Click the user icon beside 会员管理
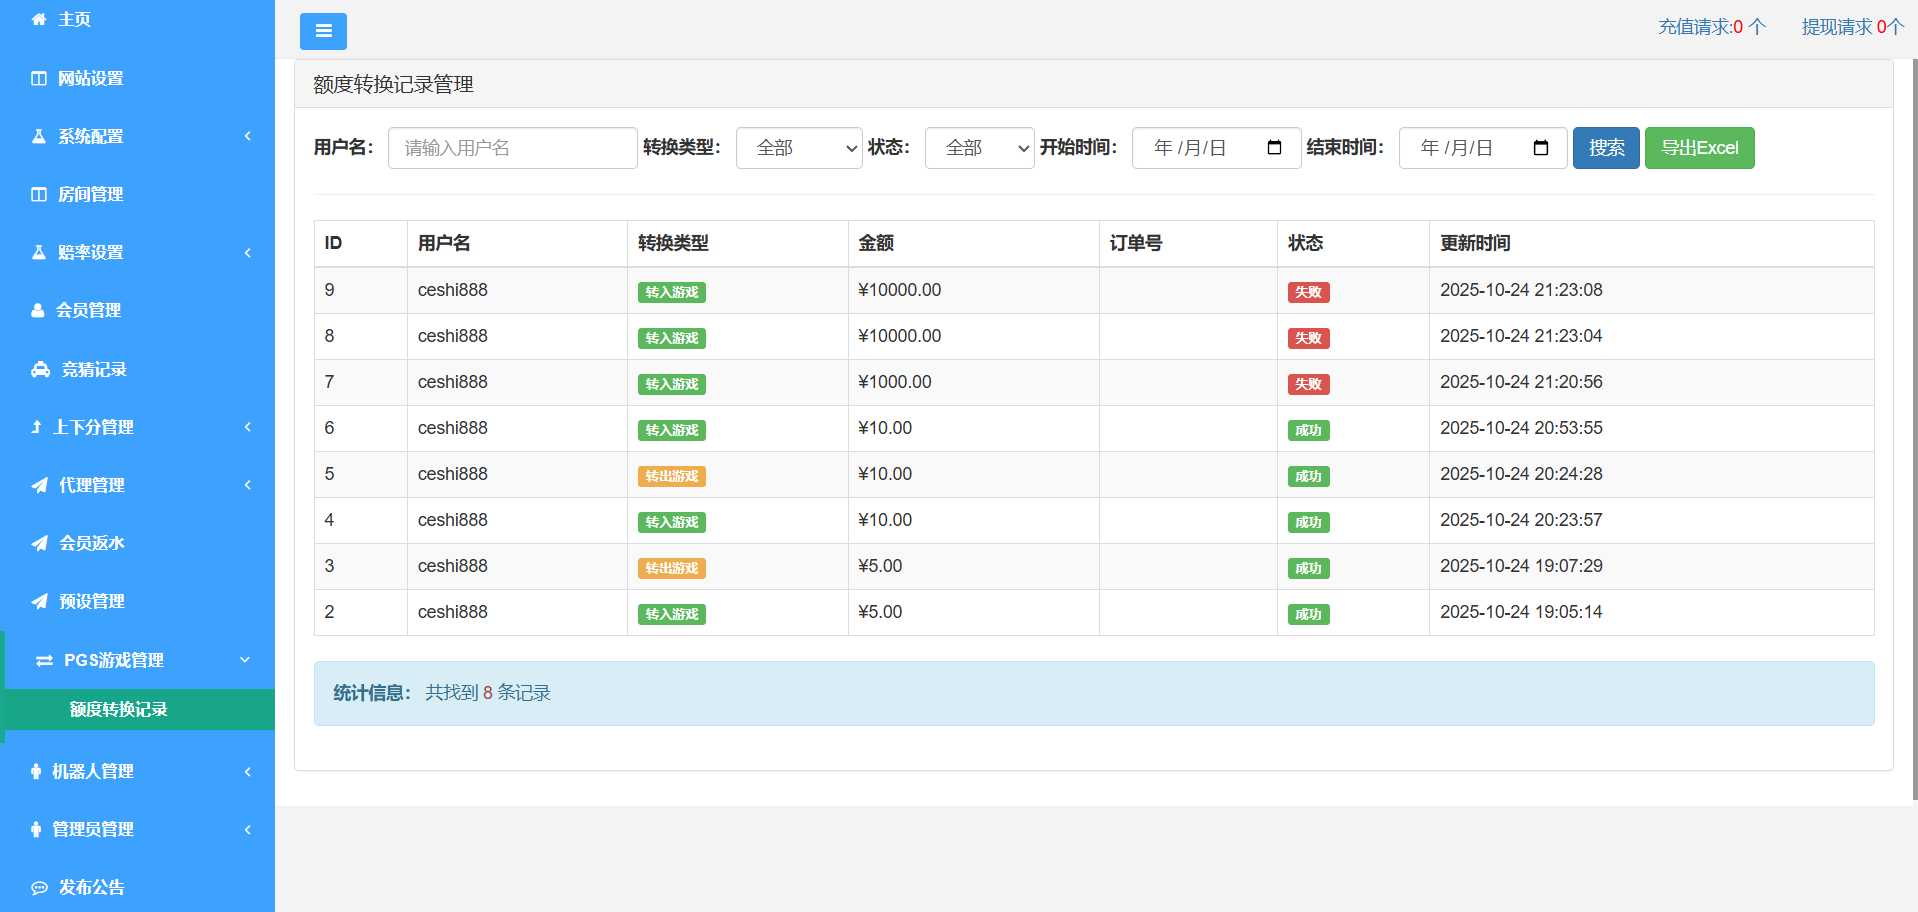Image resolution: width=1918 pixels, height=912 pixels. coord(38,311)
